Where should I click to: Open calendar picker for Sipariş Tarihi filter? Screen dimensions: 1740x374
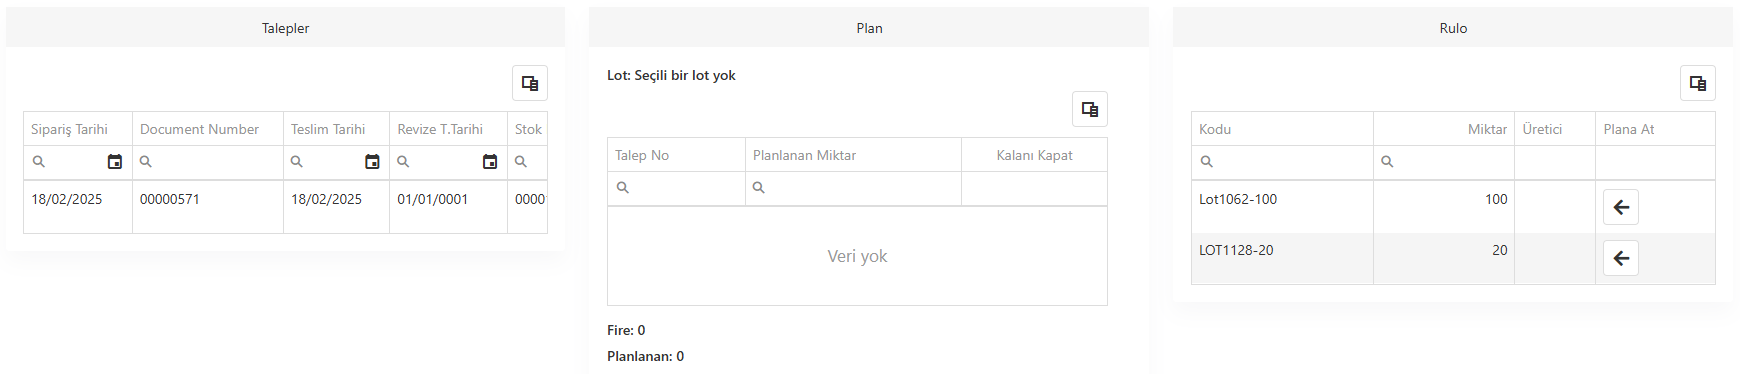(x=115, y=162)
